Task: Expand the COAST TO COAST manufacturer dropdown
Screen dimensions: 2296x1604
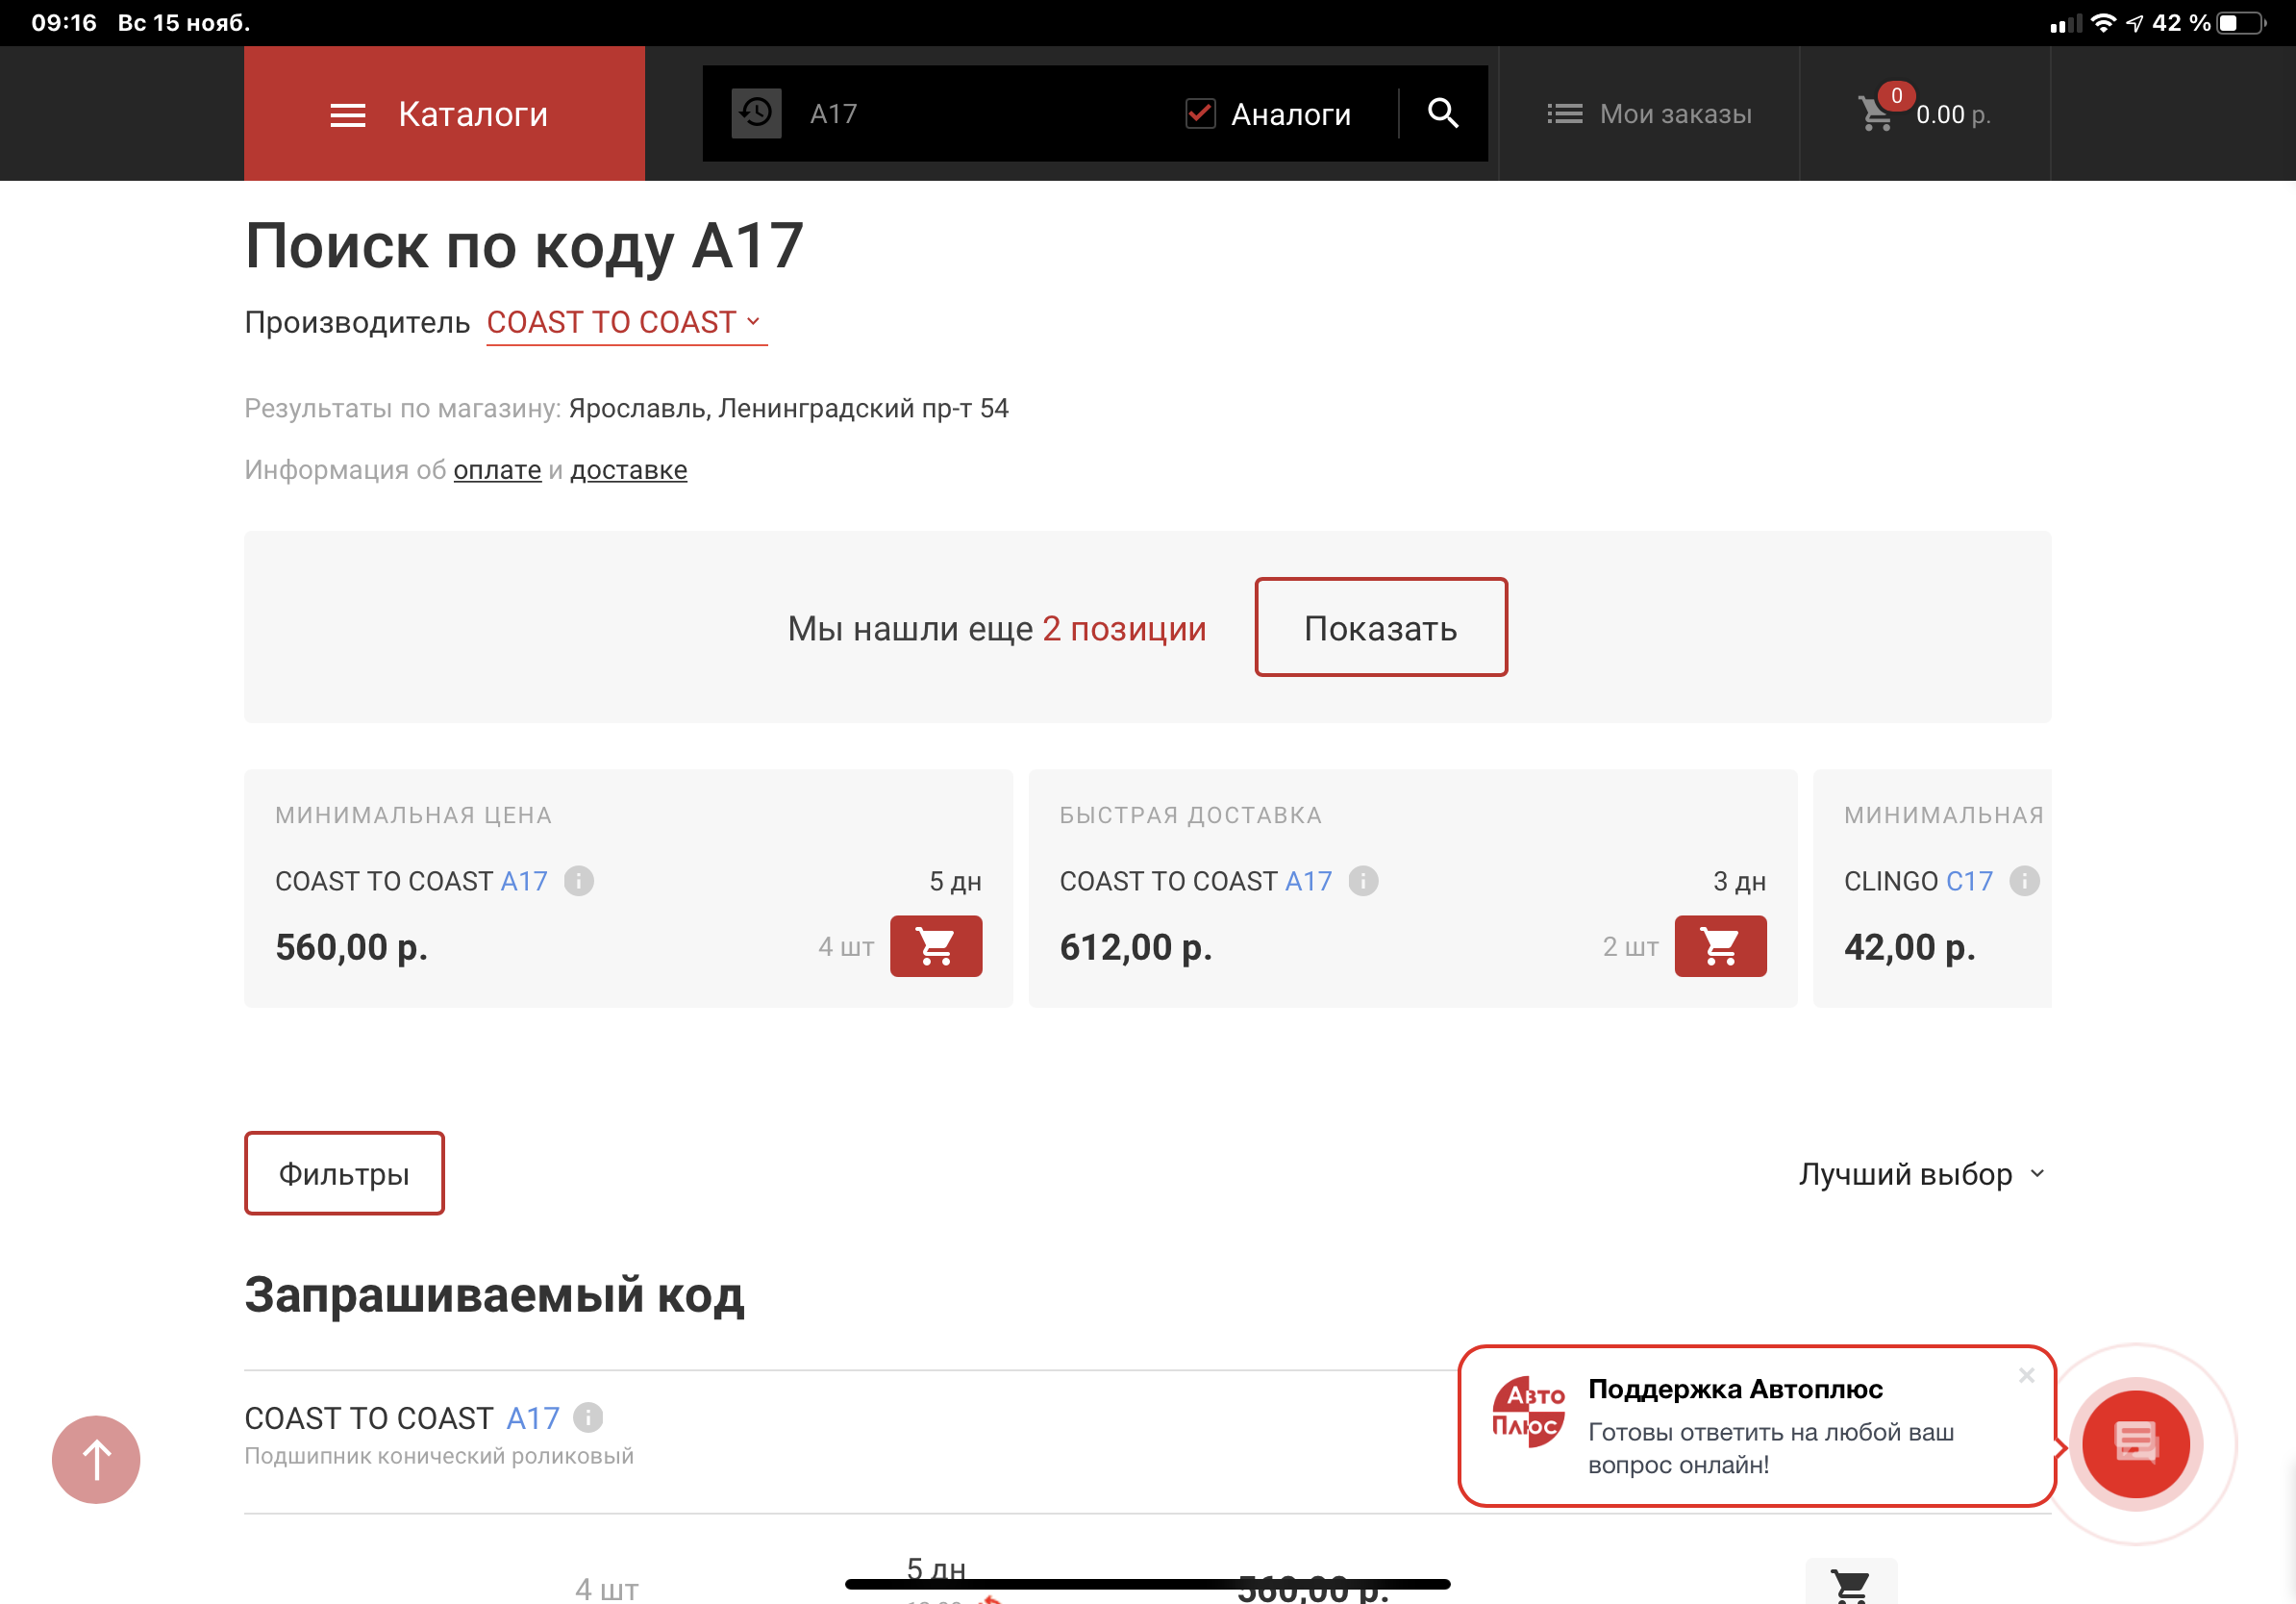Action: pyautogui.click(x=626, y=323)
